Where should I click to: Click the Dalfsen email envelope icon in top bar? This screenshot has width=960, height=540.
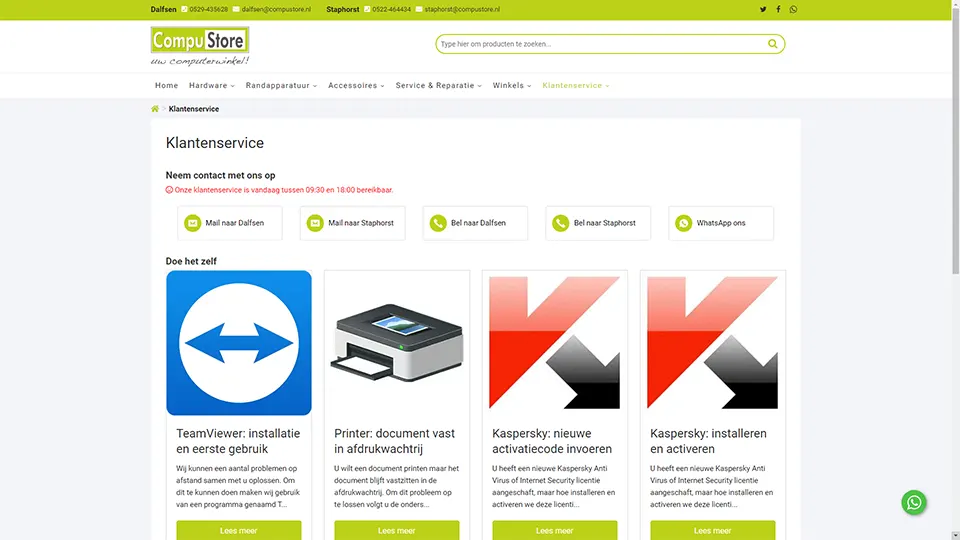pos(236,9)
